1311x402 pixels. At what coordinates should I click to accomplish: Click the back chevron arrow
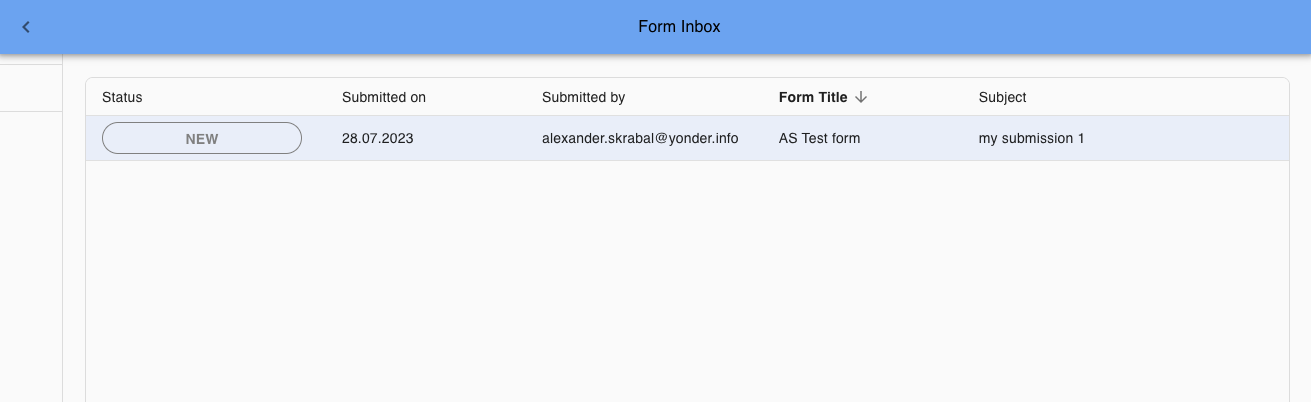click(x=26, y=27)
